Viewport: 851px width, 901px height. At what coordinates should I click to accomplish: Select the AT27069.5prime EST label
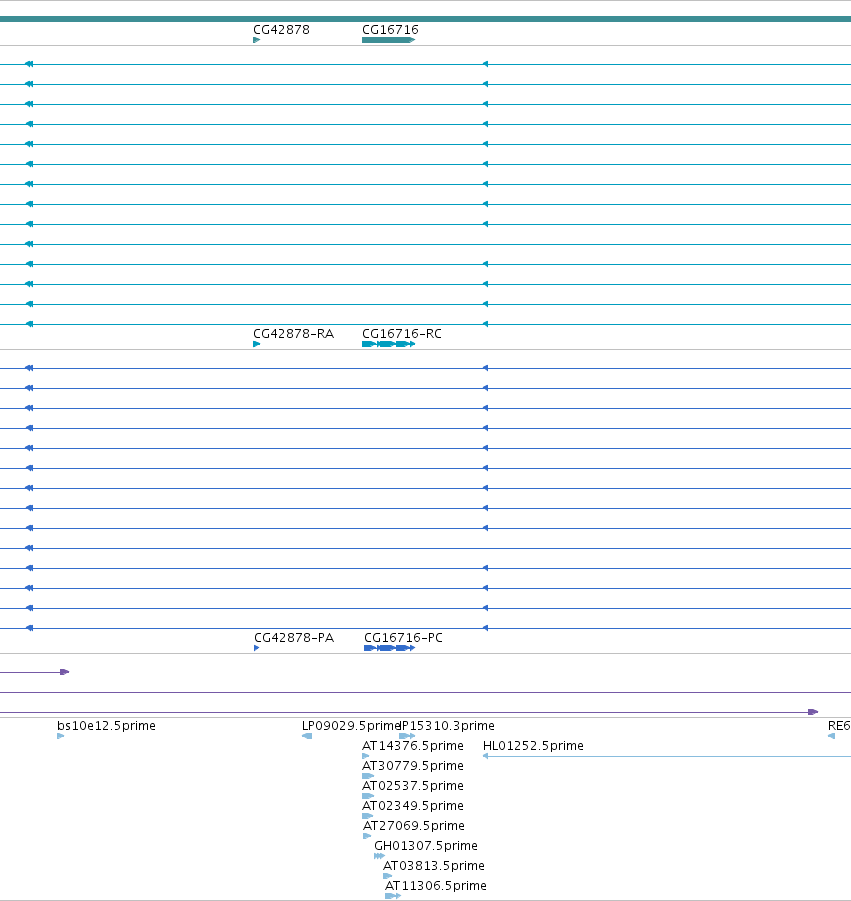pyautogui.click(x=414, y=826)
